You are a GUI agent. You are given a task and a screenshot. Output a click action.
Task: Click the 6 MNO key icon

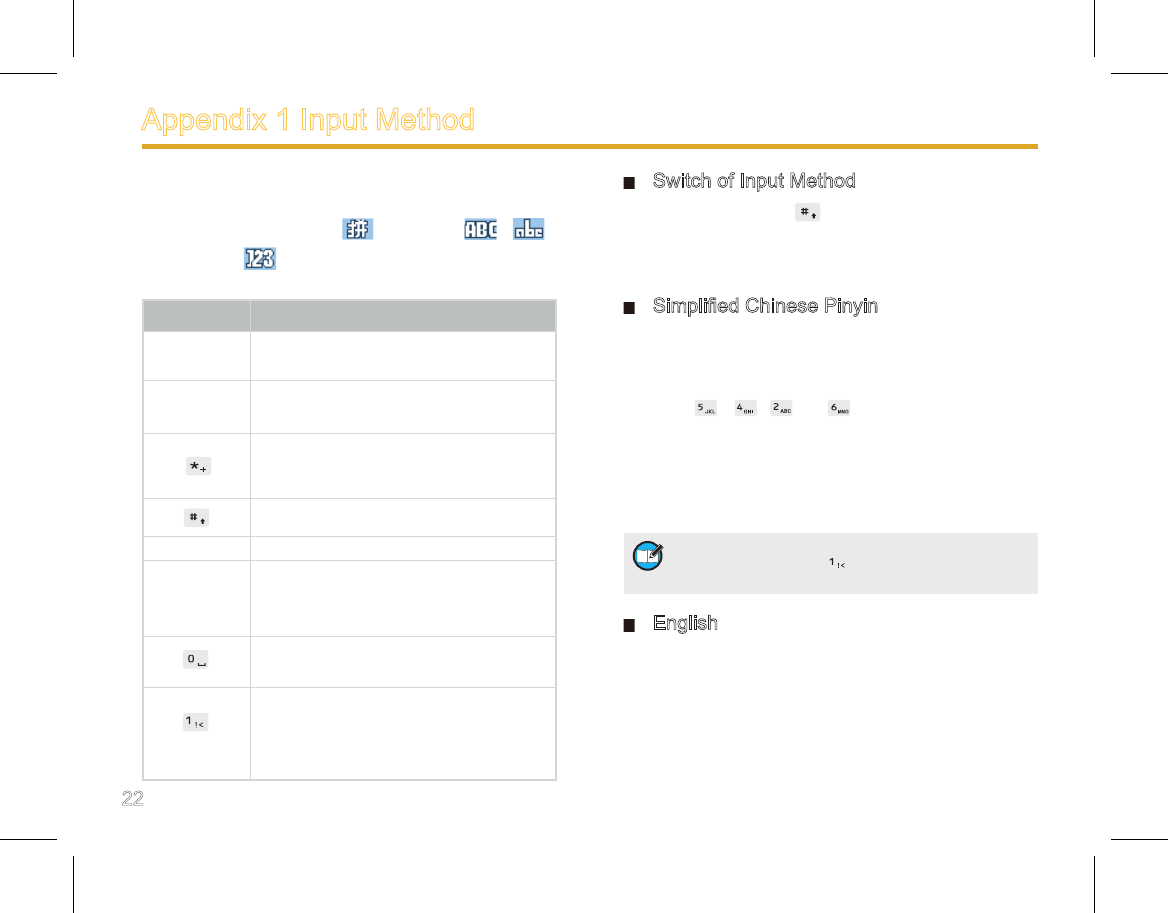[x=839, y=408]
